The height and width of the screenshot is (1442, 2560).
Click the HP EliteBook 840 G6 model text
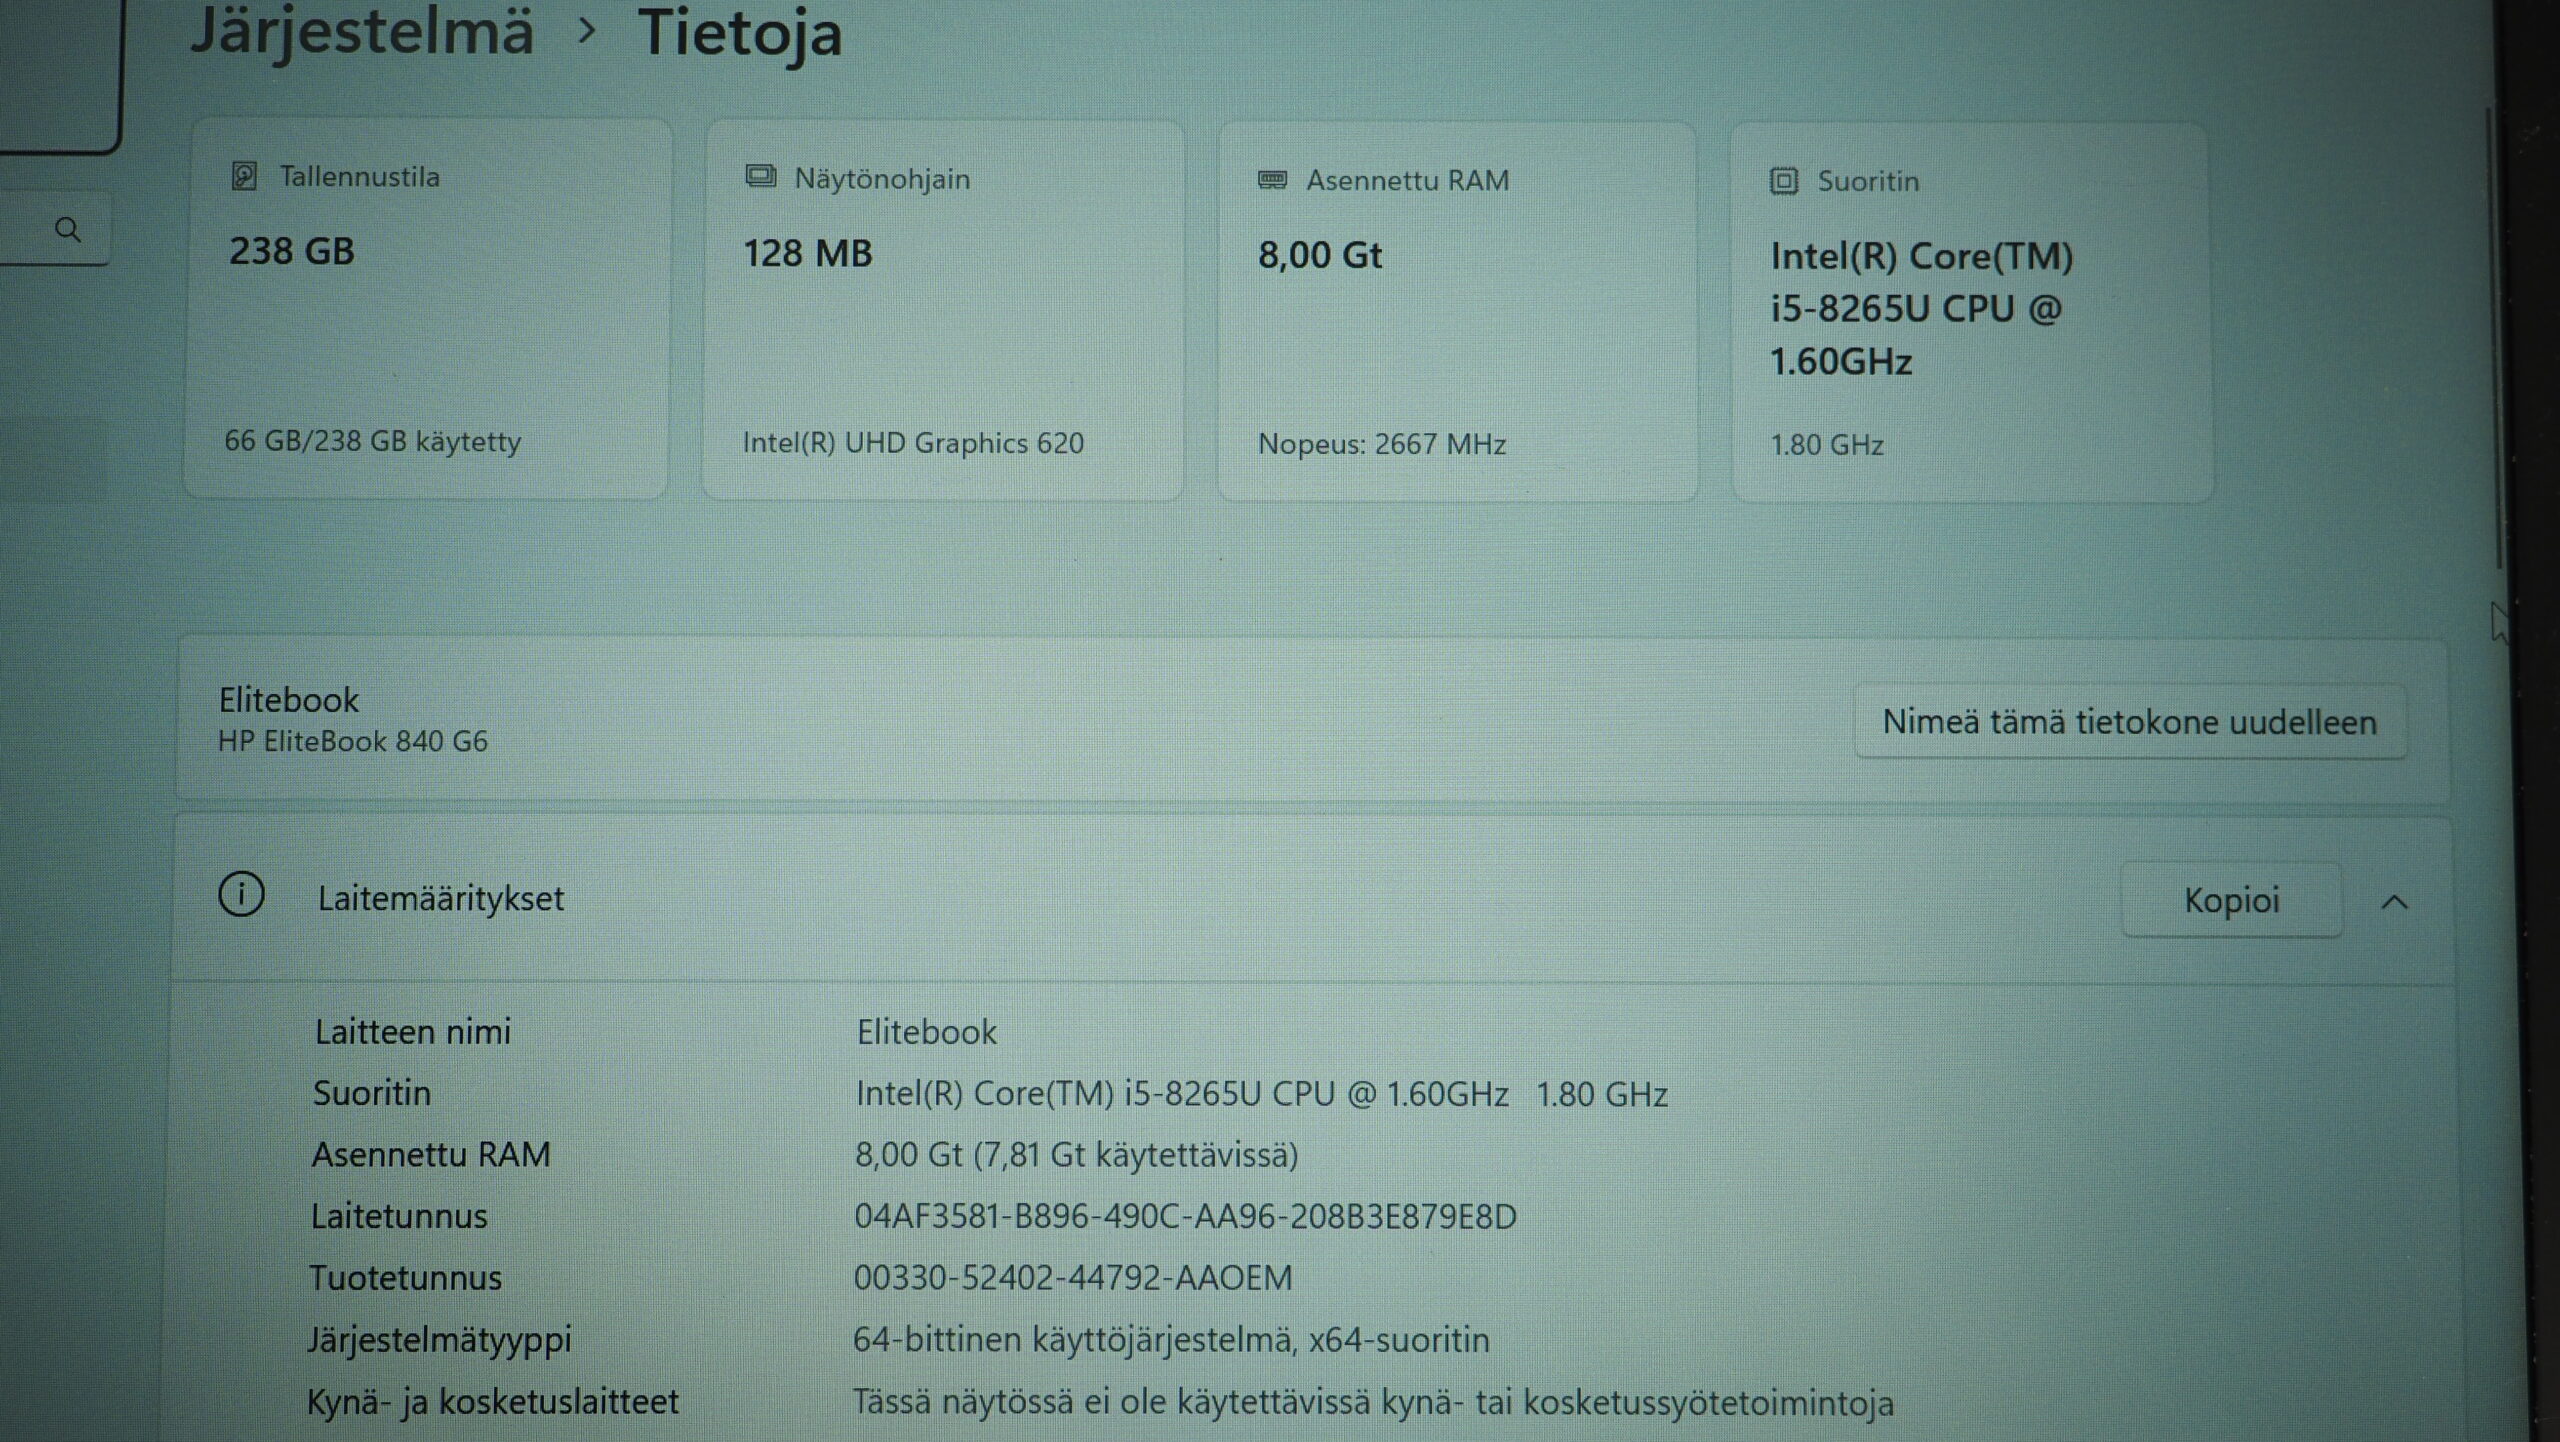pos(353,741)
